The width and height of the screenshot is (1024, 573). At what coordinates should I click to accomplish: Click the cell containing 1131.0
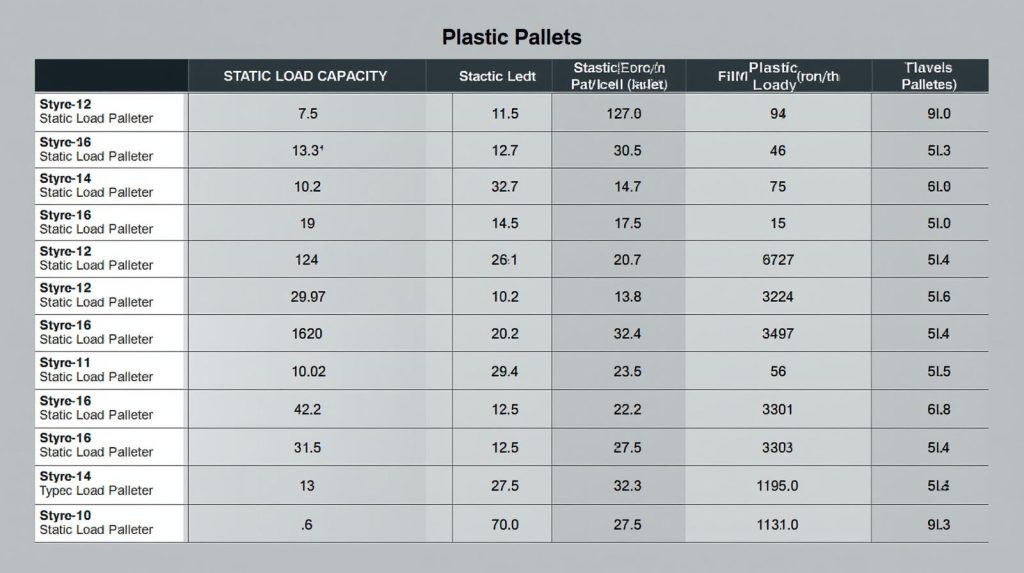(x=778, y=524)
